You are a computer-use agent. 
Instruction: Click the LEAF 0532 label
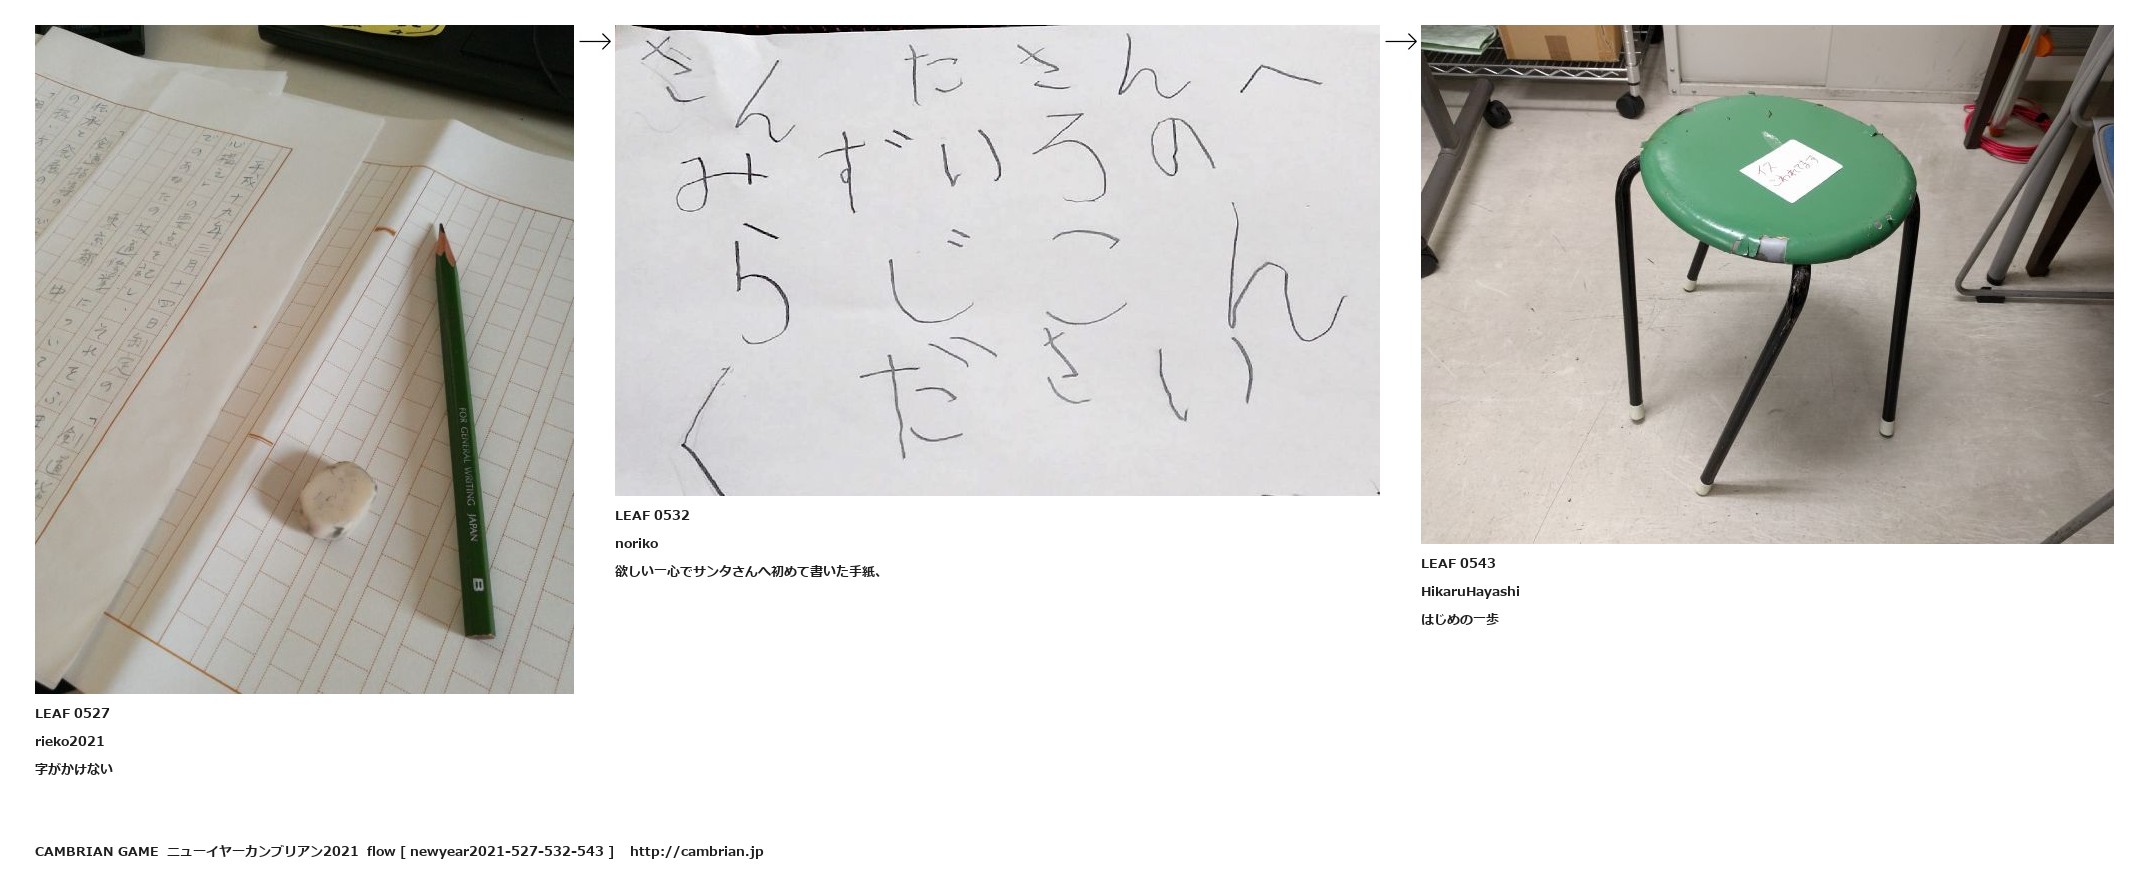point(652,515)
